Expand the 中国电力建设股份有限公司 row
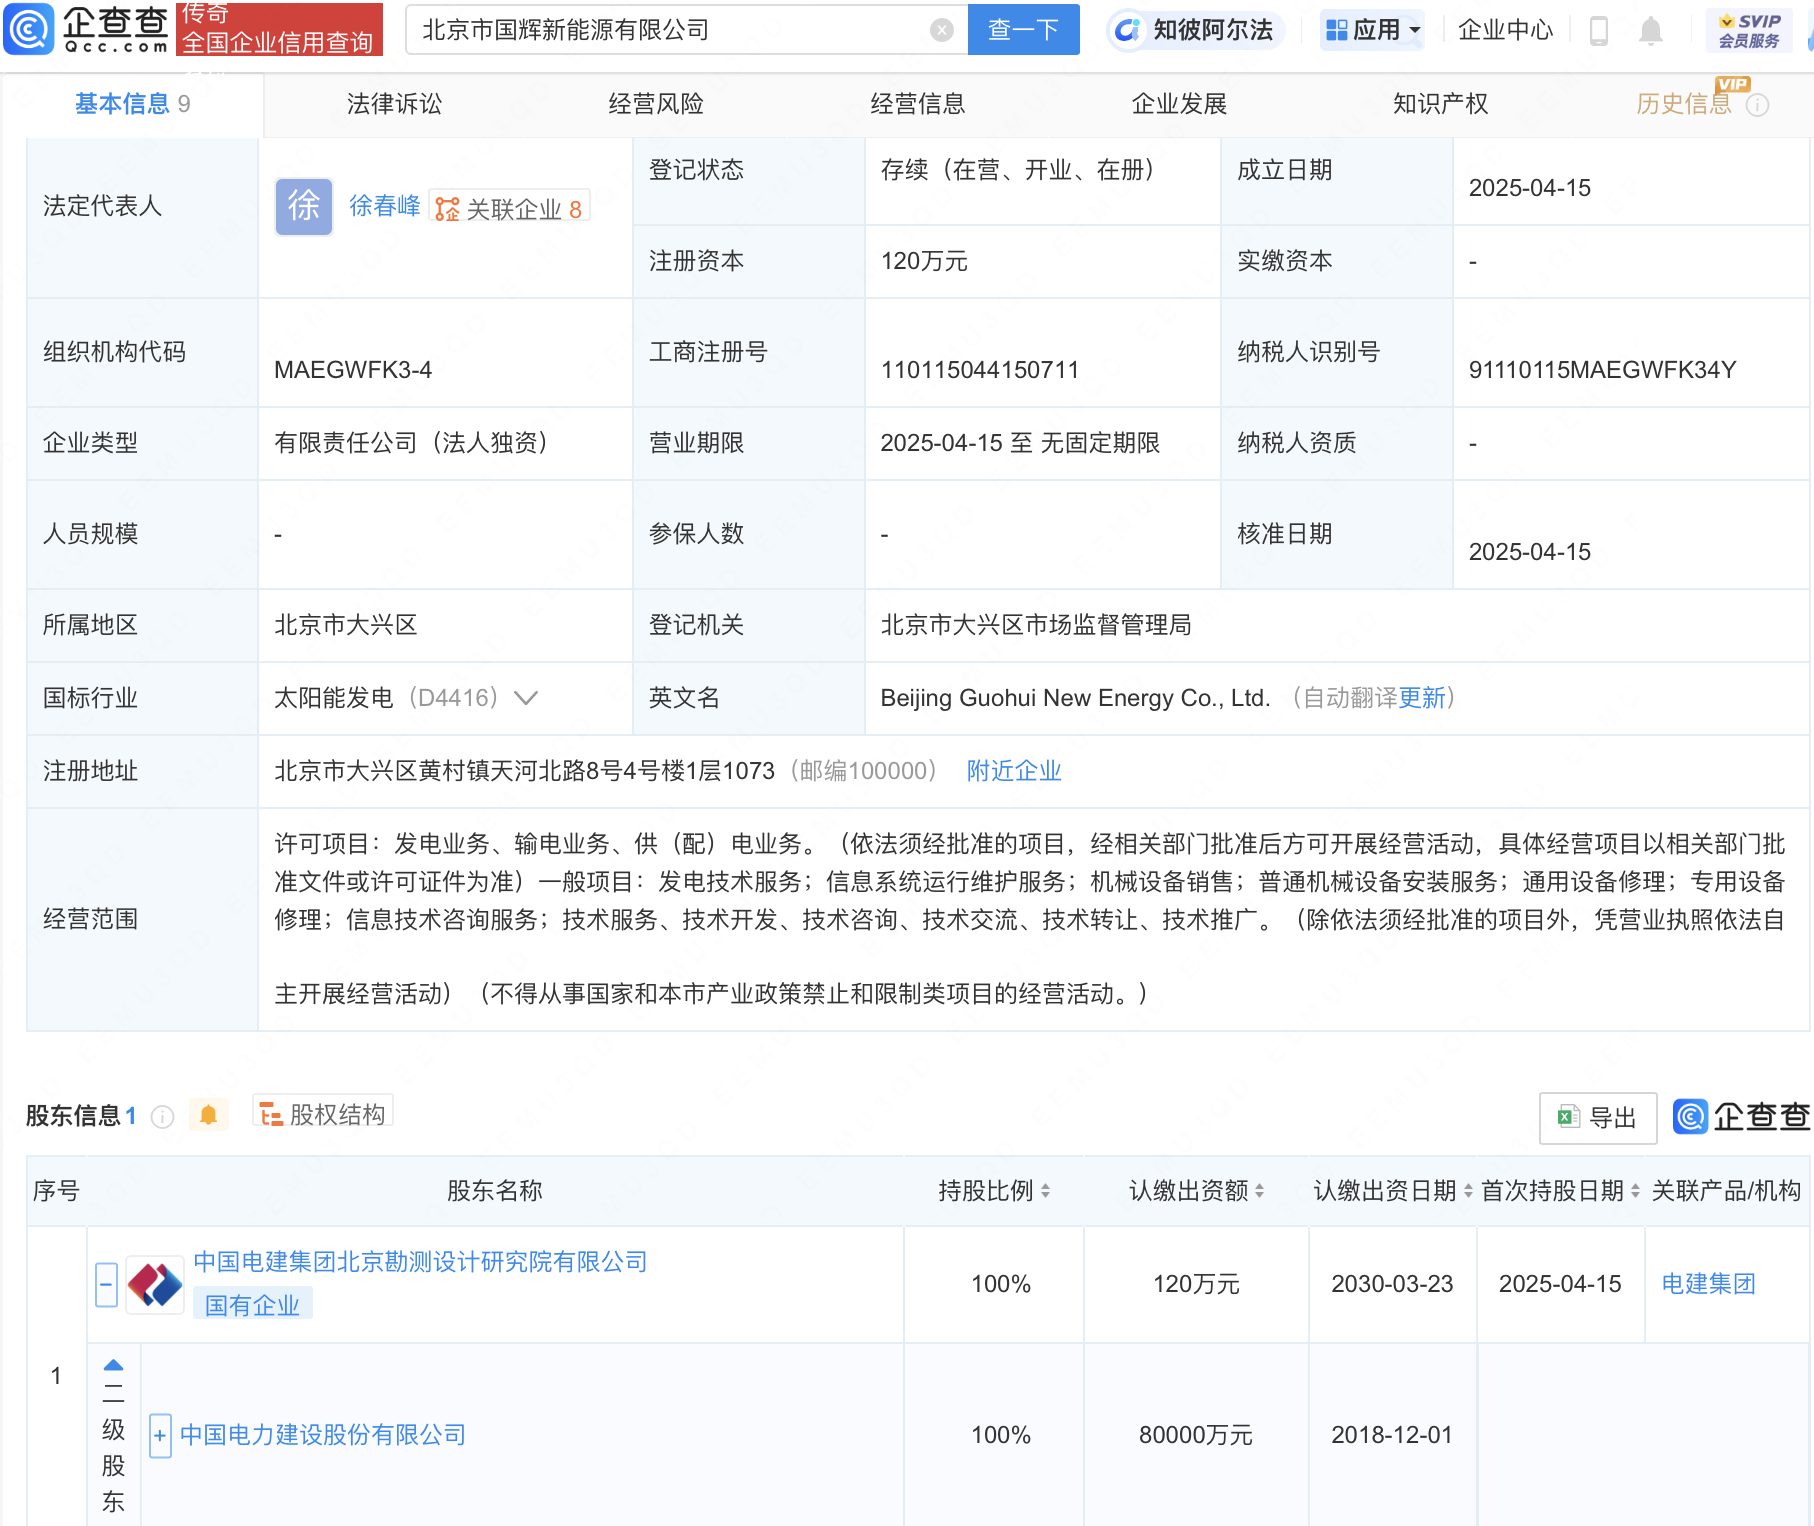Viewport: 1814px width, 1526px height. pyautogui.click(x=160, y=1436)
